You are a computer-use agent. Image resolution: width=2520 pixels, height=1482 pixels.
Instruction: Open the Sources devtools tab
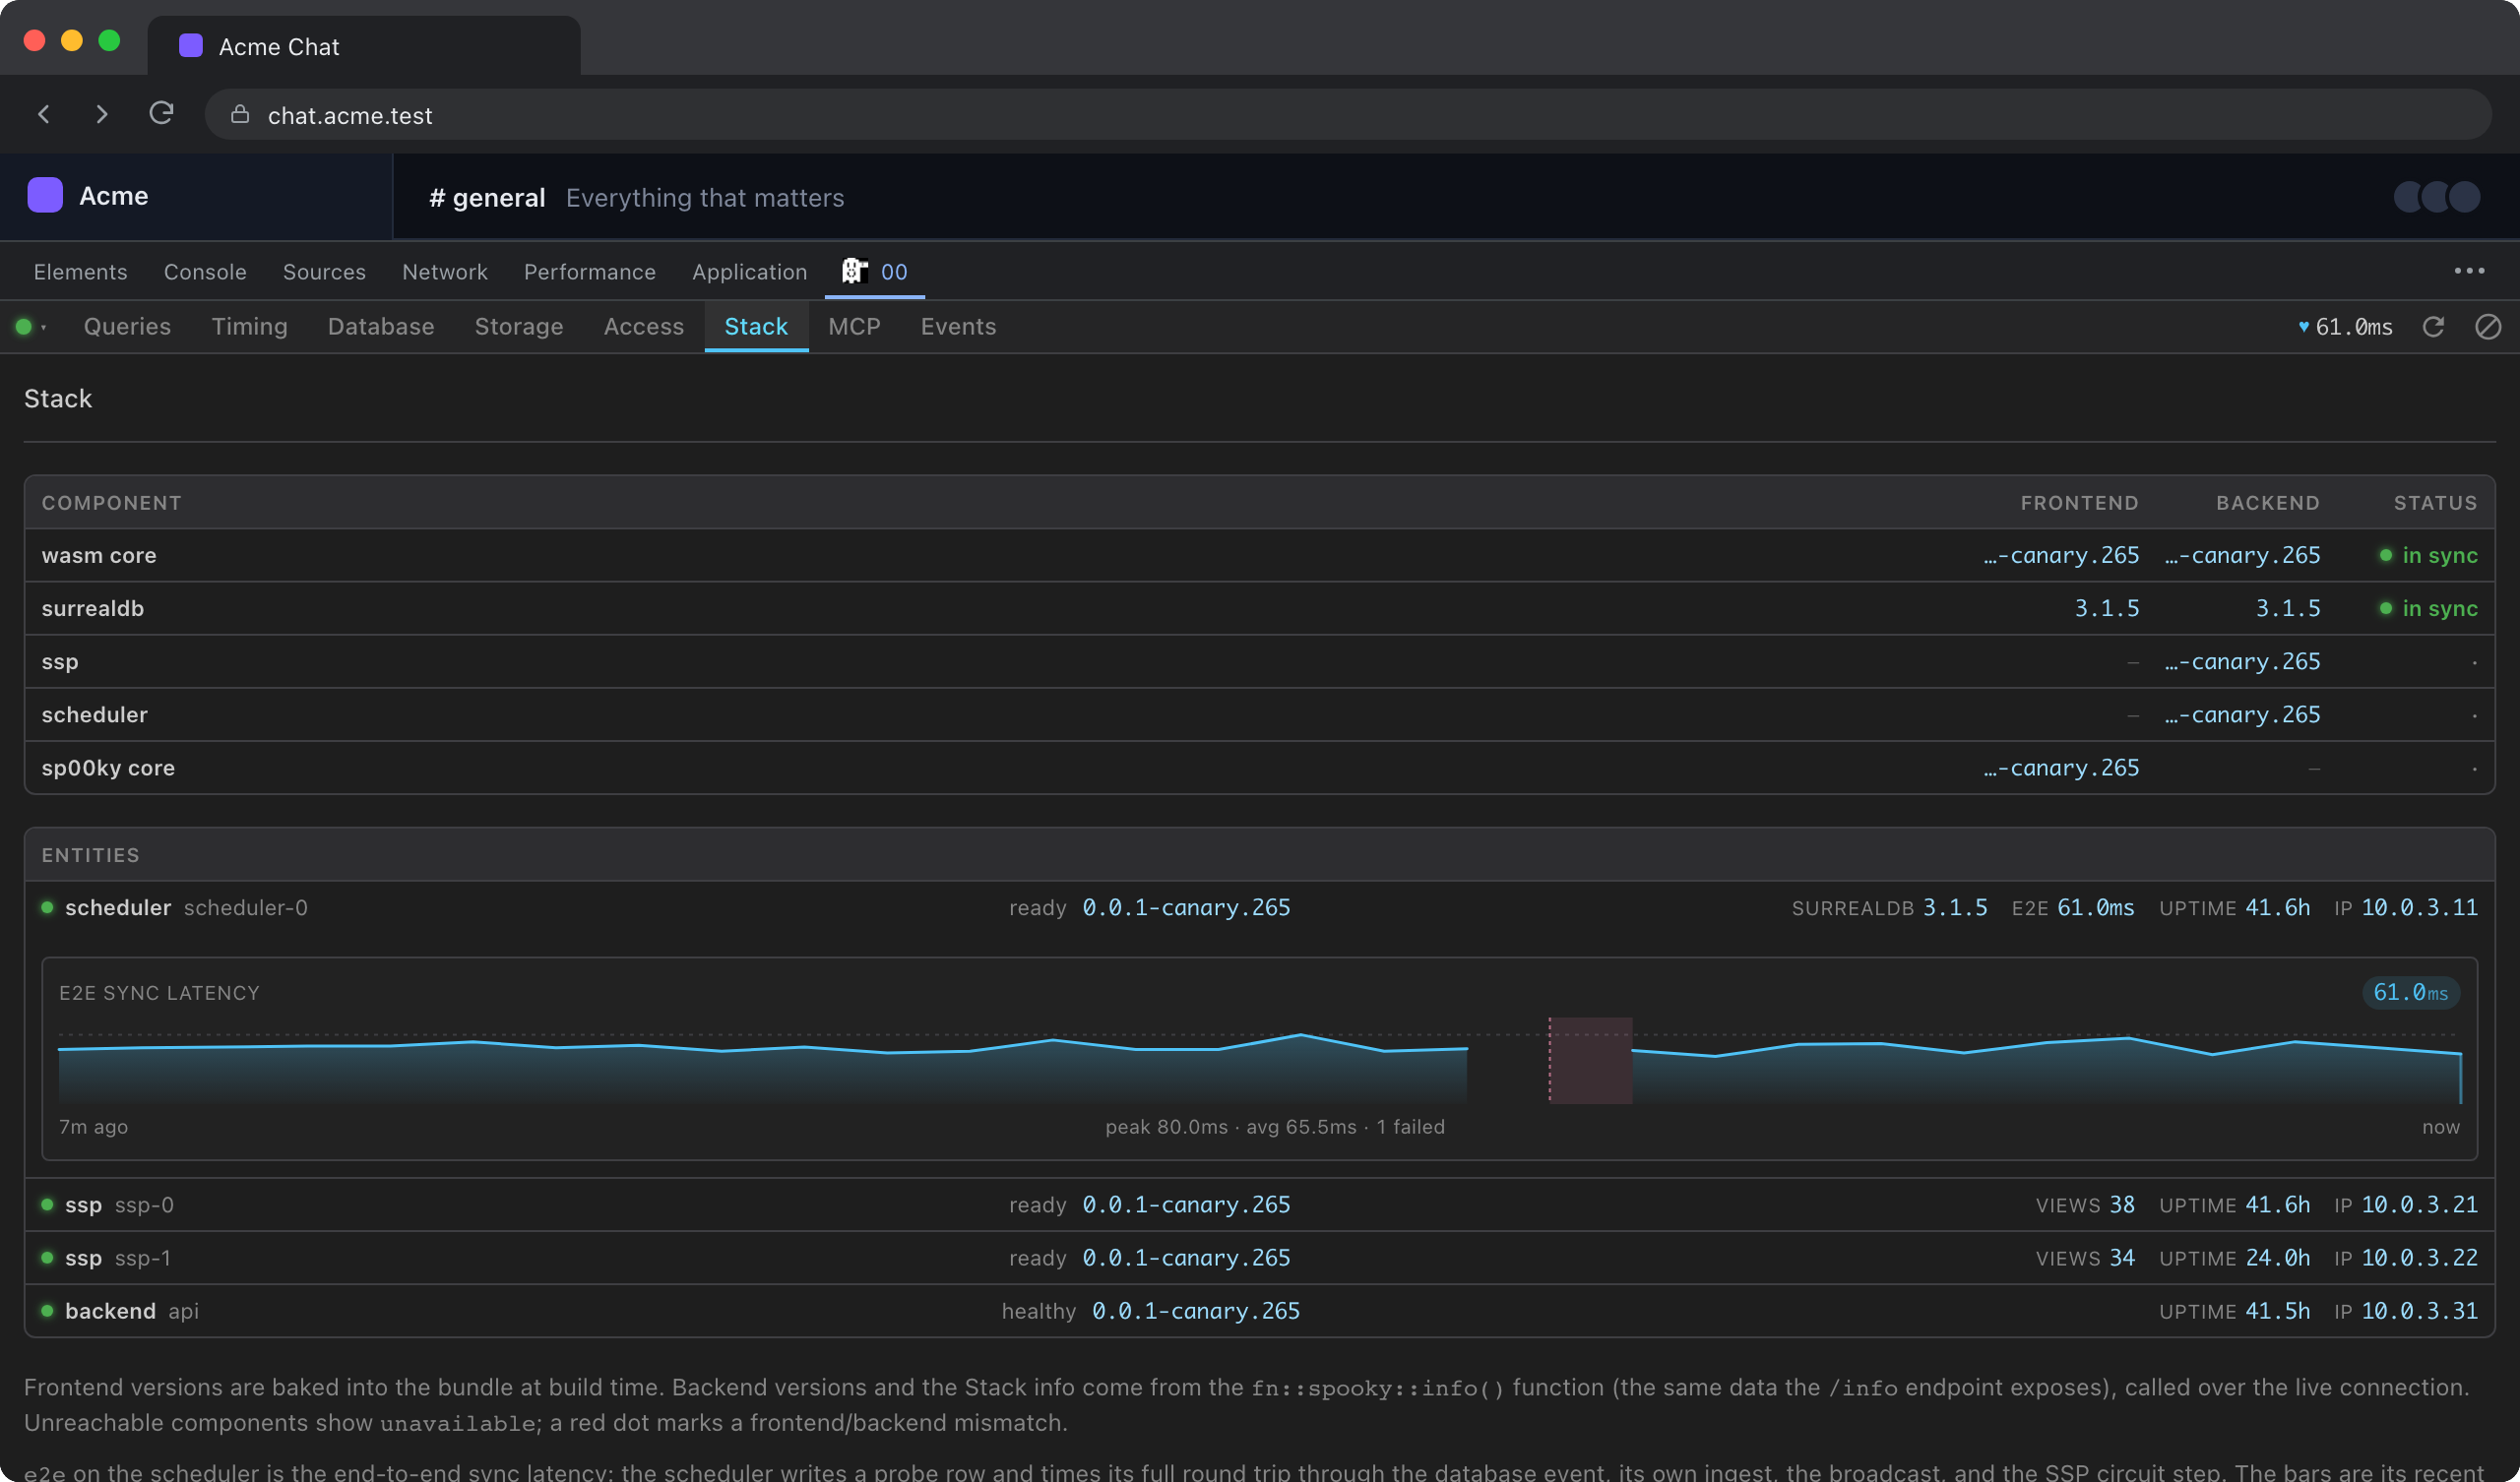[324, 272]
